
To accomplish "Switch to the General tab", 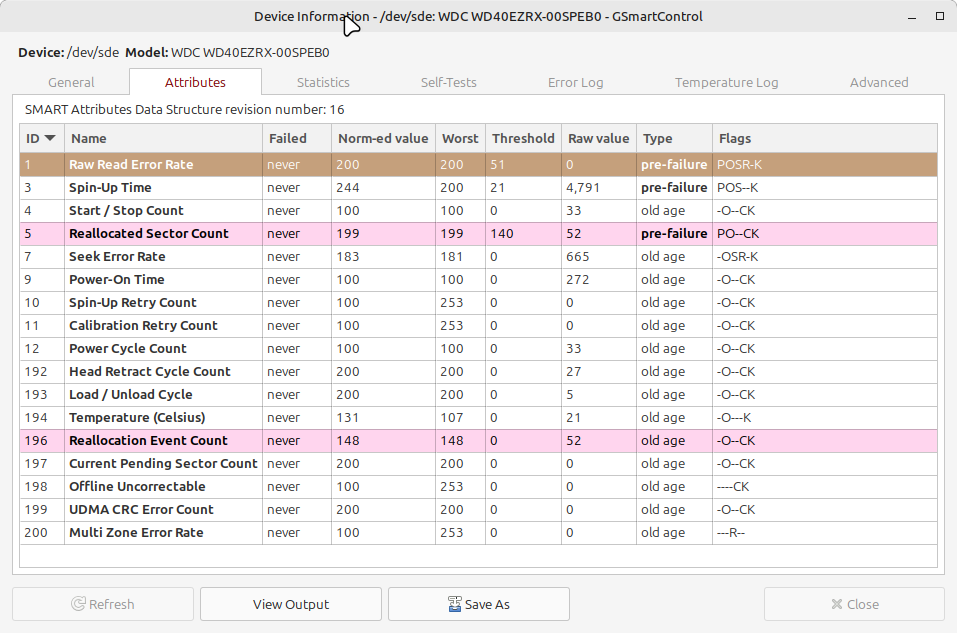I will (x=71, y=82).
